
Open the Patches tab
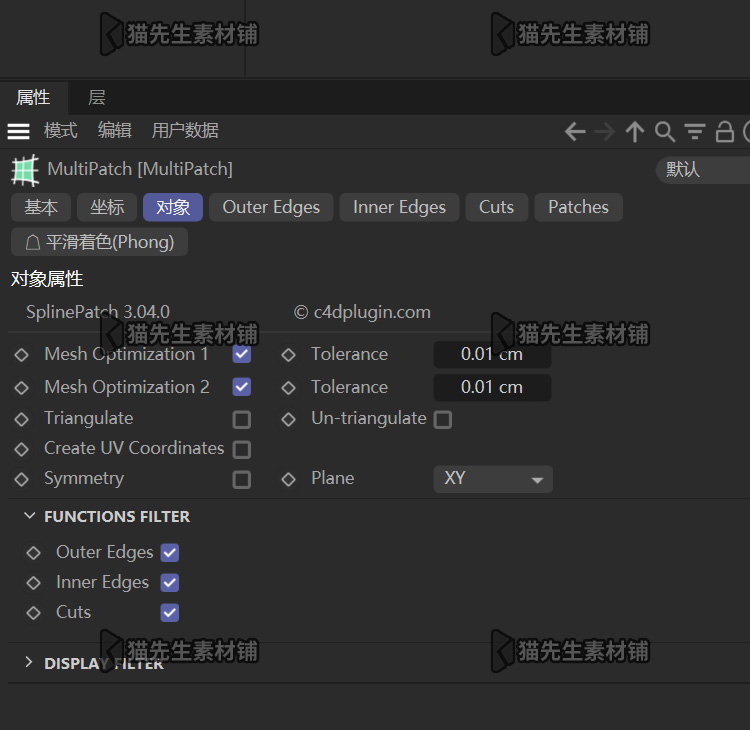pyautogui.click(x=578, y=207)
